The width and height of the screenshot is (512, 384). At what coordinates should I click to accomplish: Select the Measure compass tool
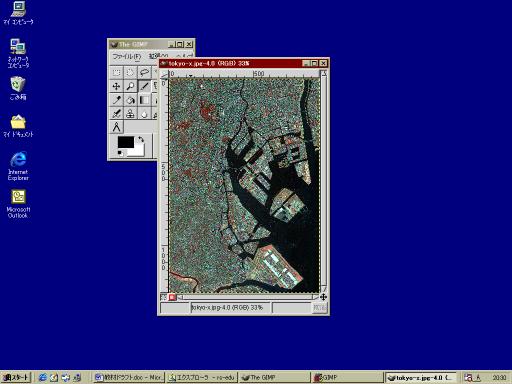click(x=116, y=127)
